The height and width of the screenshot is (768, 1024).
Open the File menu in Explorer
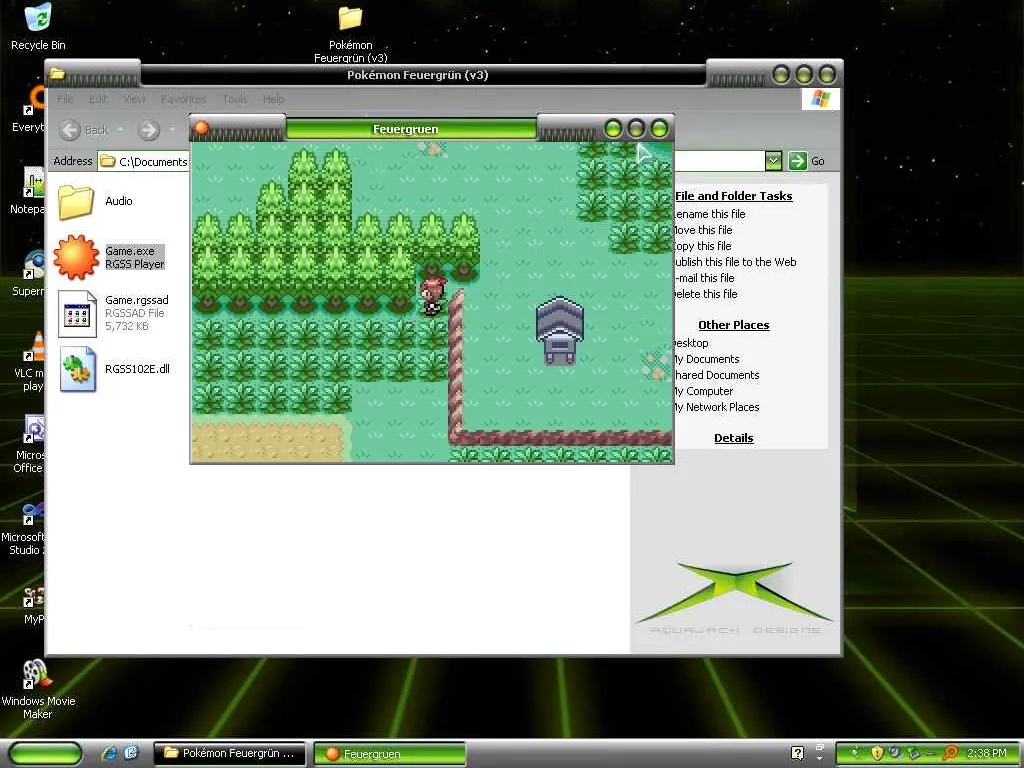tap(65, 99)
